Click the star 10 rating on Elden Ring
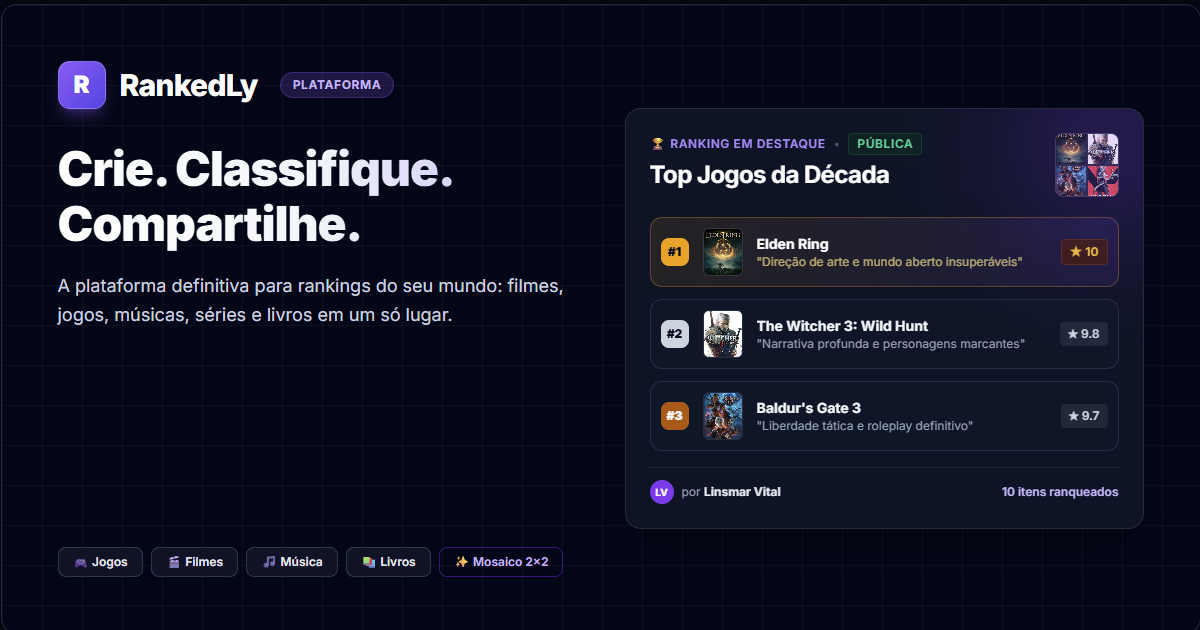 (1084, 252)
